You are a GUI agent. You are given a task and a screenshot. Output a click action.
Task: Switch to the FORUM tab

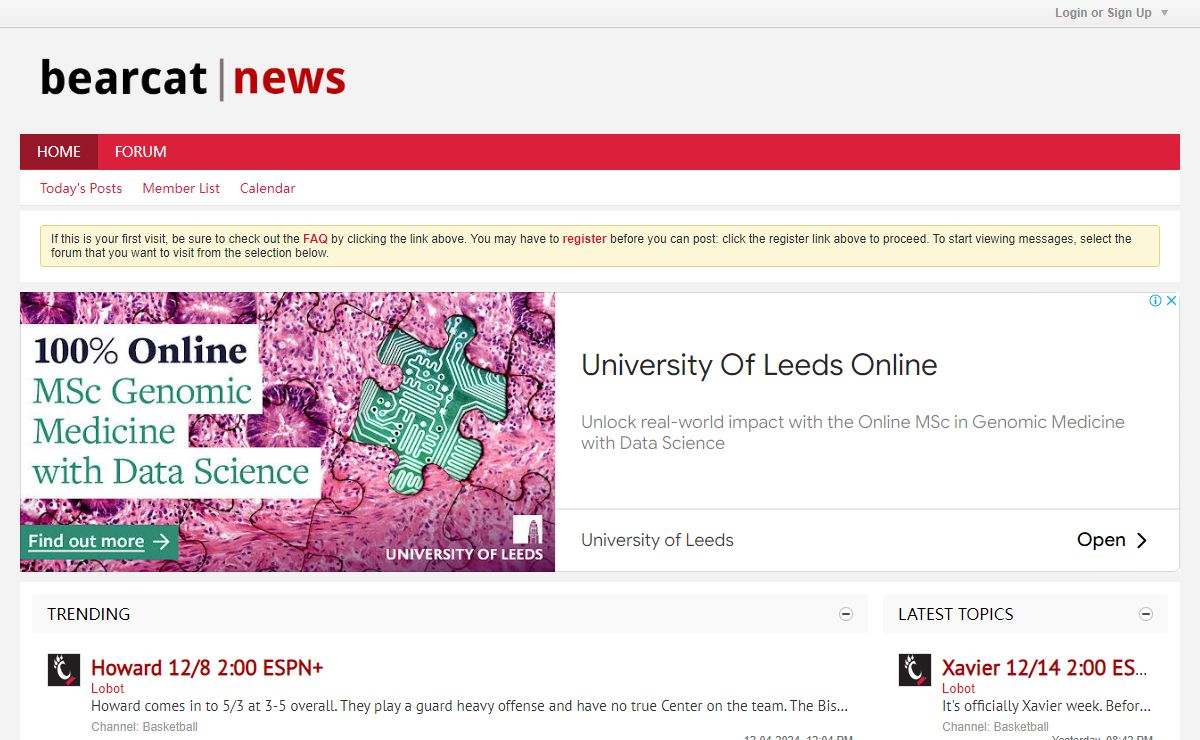[x=140, y=152]
